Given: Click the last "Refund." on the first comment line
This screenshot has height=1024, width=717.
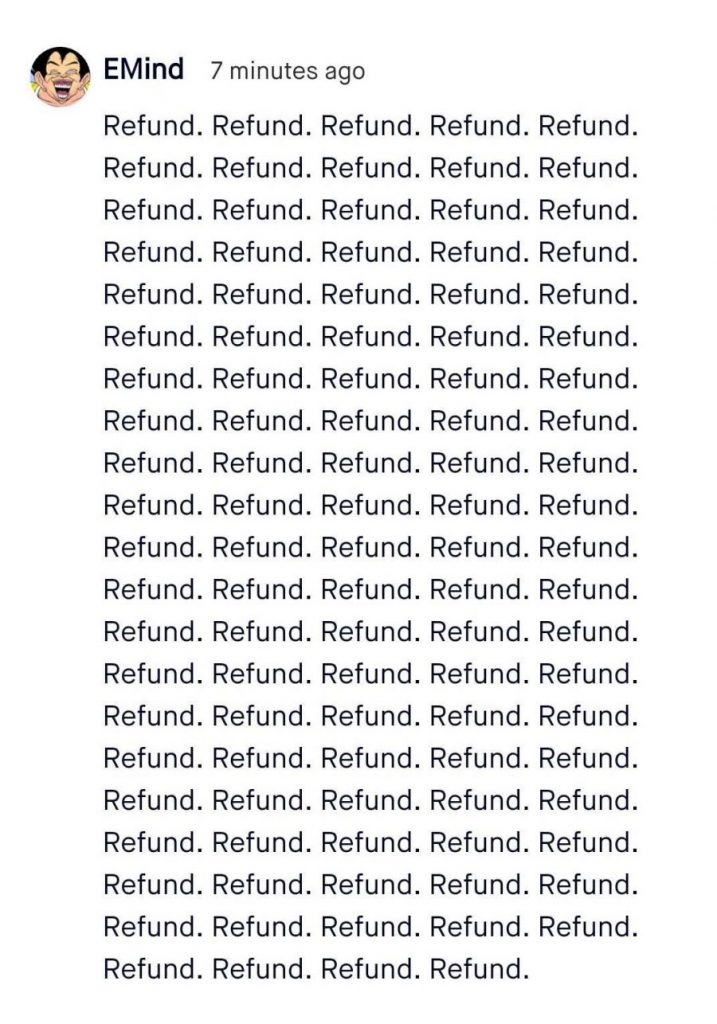Looking at the screenshot, I should pos(588,126).
